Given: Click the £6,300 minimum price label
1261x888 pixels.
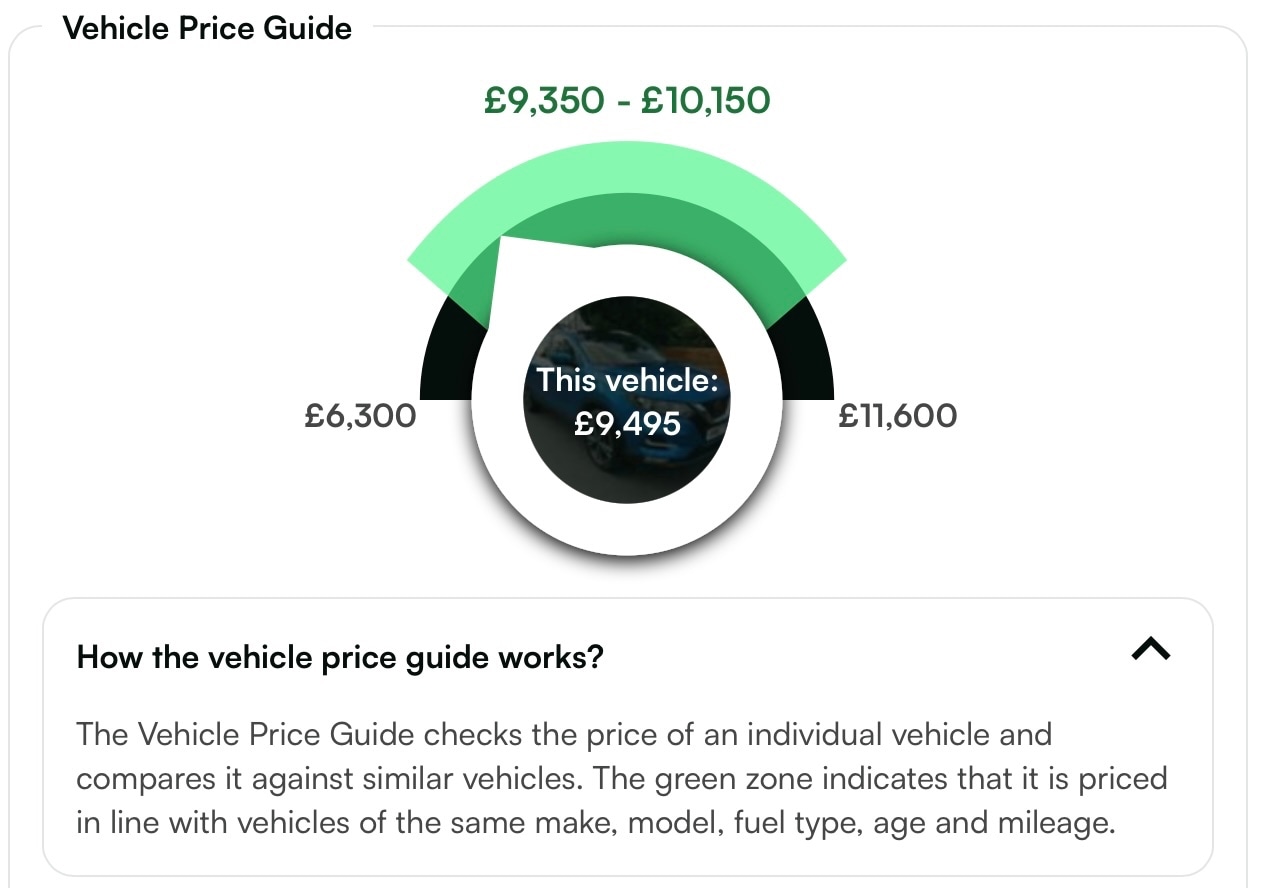Looking at the screenshot, I should [x=360, y=415].
